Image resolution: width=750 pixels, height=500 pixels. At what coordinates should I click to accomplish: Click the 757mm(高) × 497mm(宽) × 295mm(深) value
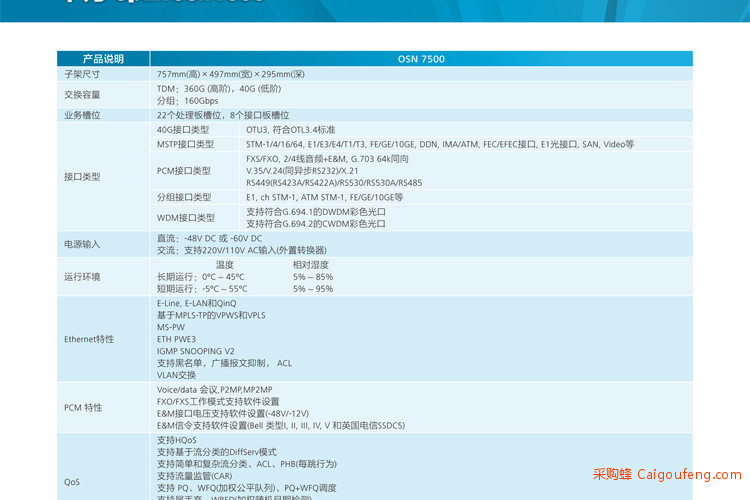point(231,74)
